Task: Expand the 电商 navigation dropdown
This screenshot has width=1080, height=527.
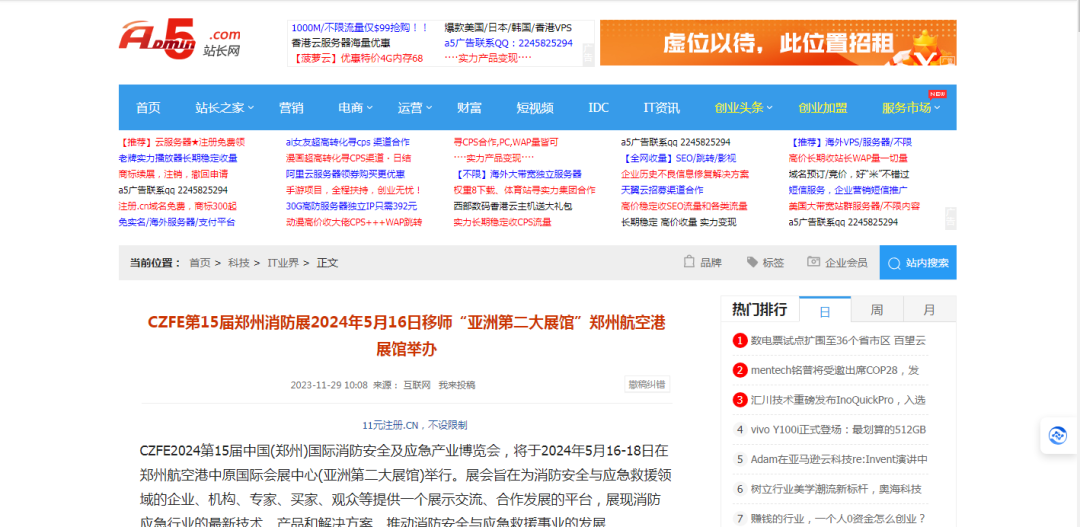Action: [x=356, y=108]
